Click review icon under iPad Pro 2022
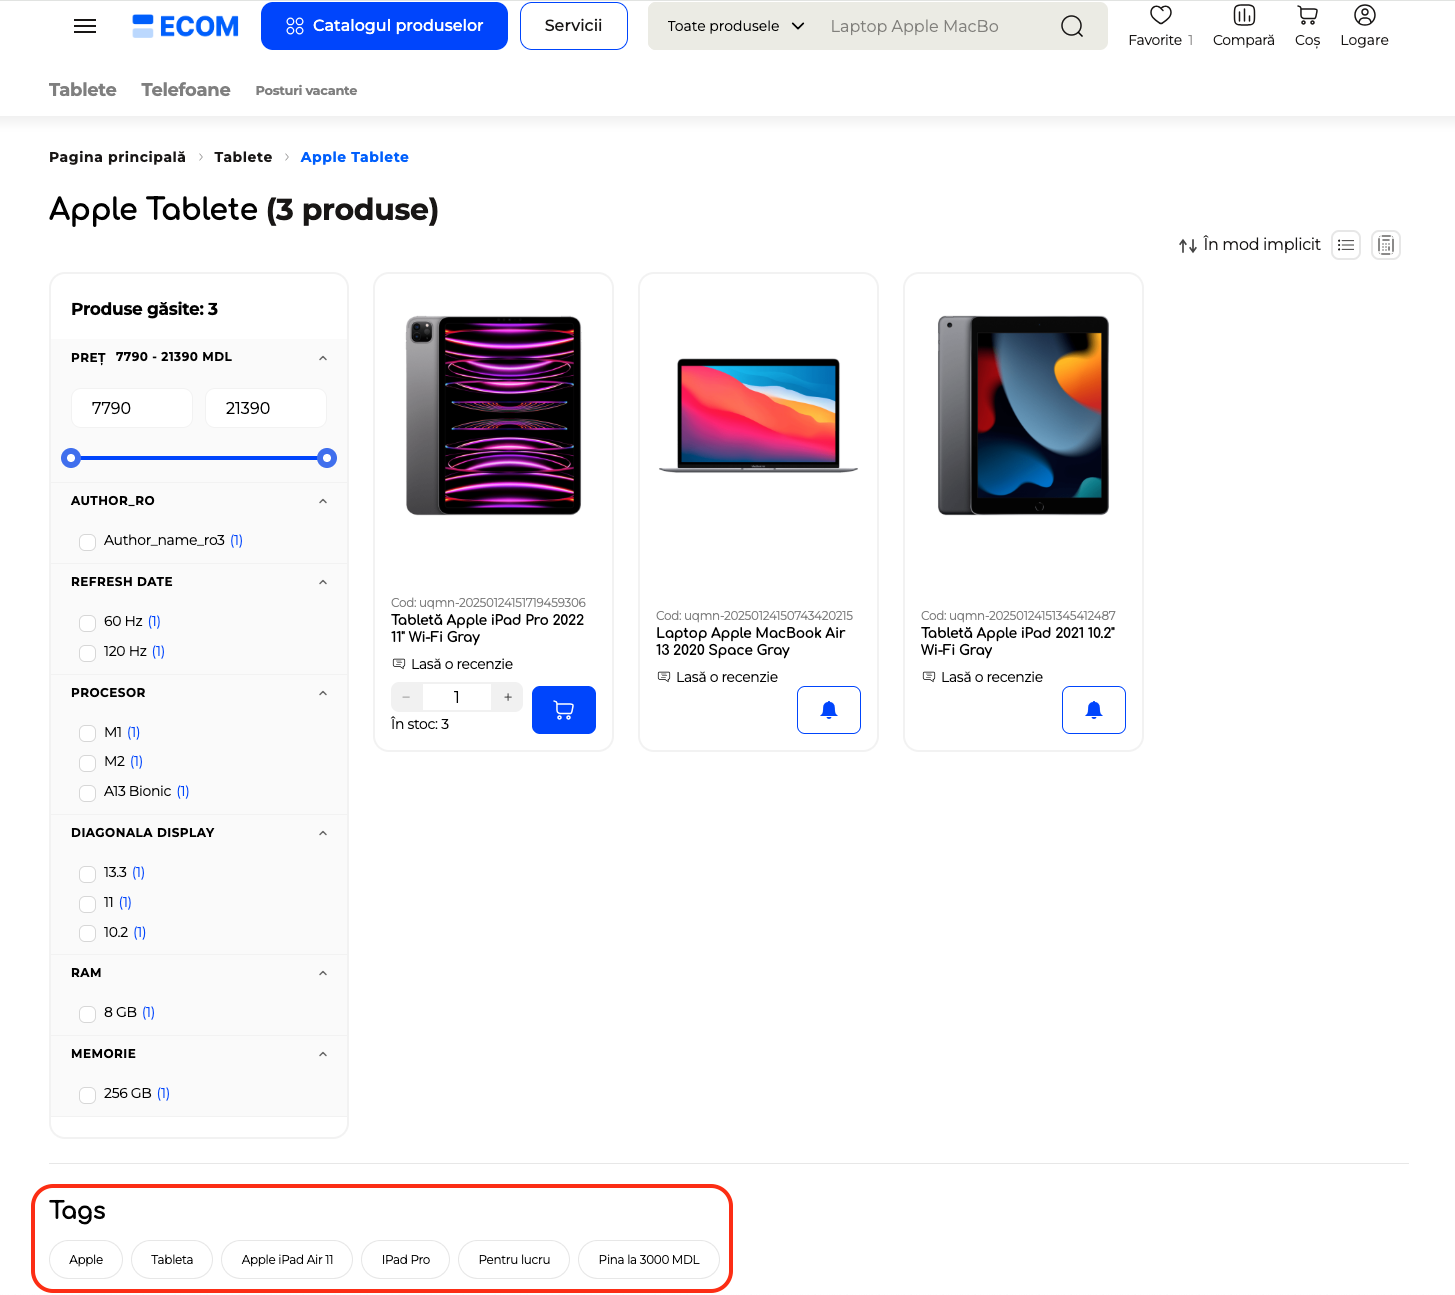The height and width of the screenshot is (1295, 1455). coord(399,664)
